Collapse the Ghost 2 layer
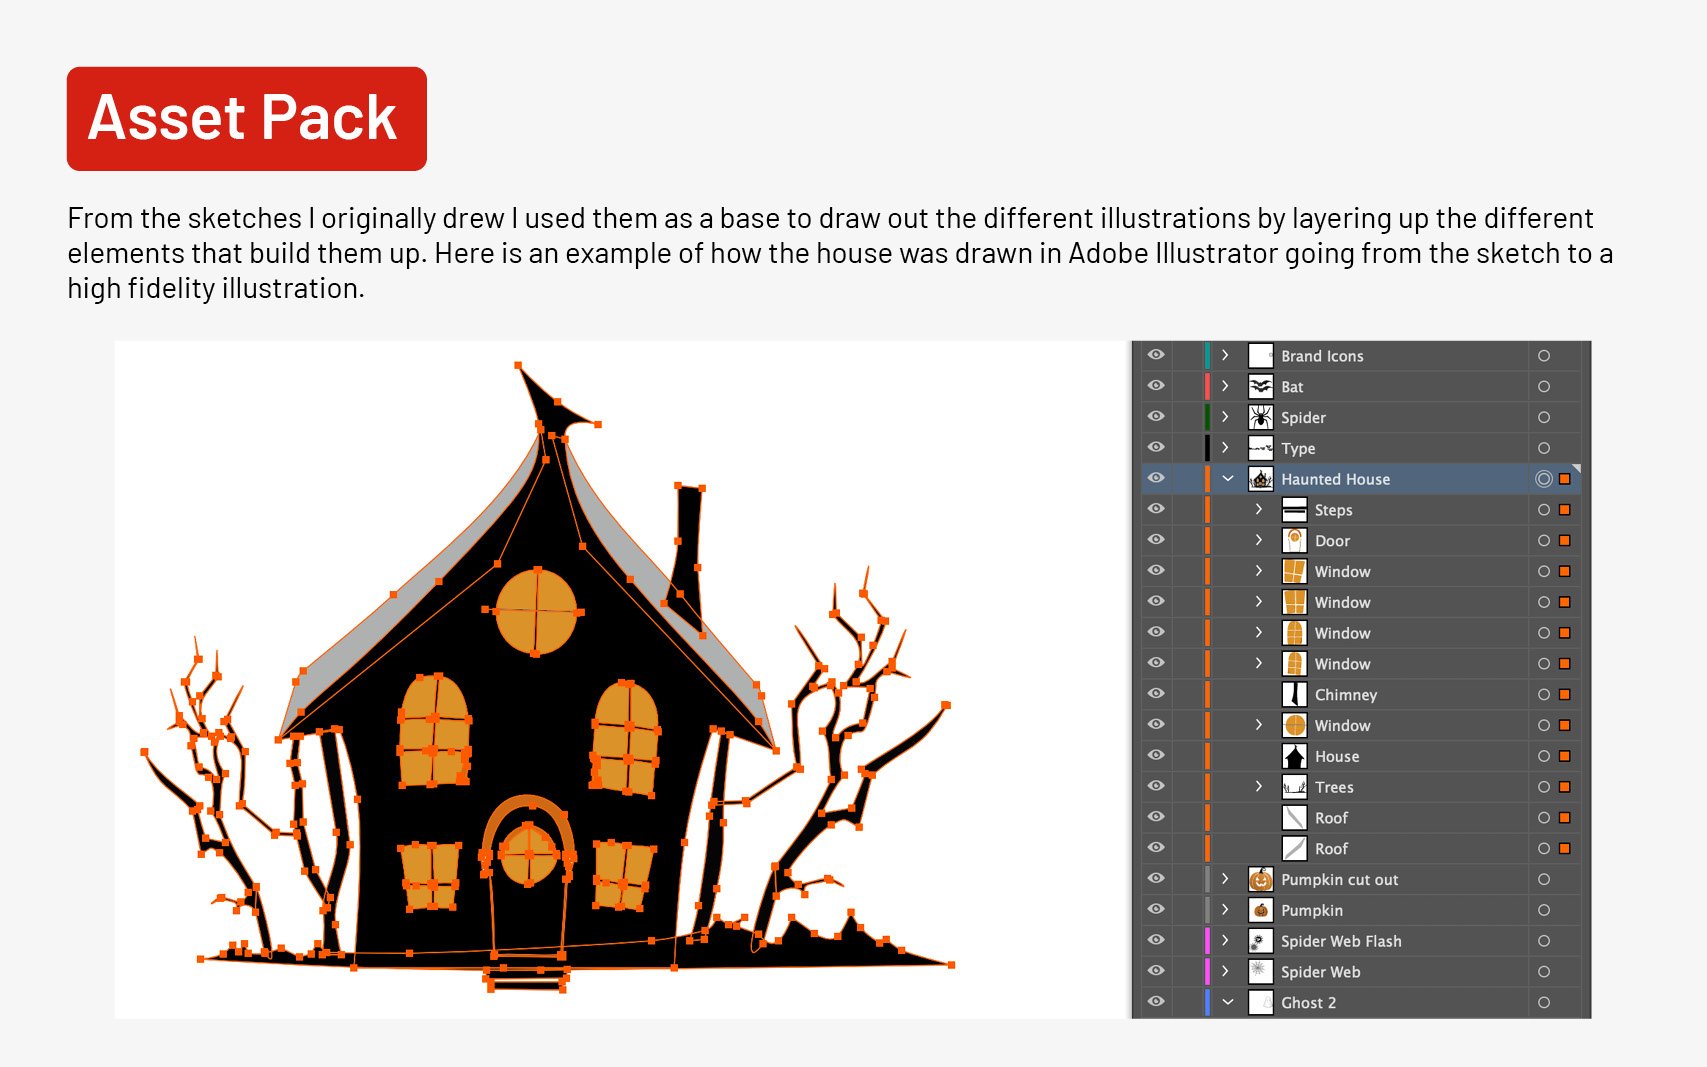The width and height of the screenshot is (1707, 1067). (1227, 1002)
